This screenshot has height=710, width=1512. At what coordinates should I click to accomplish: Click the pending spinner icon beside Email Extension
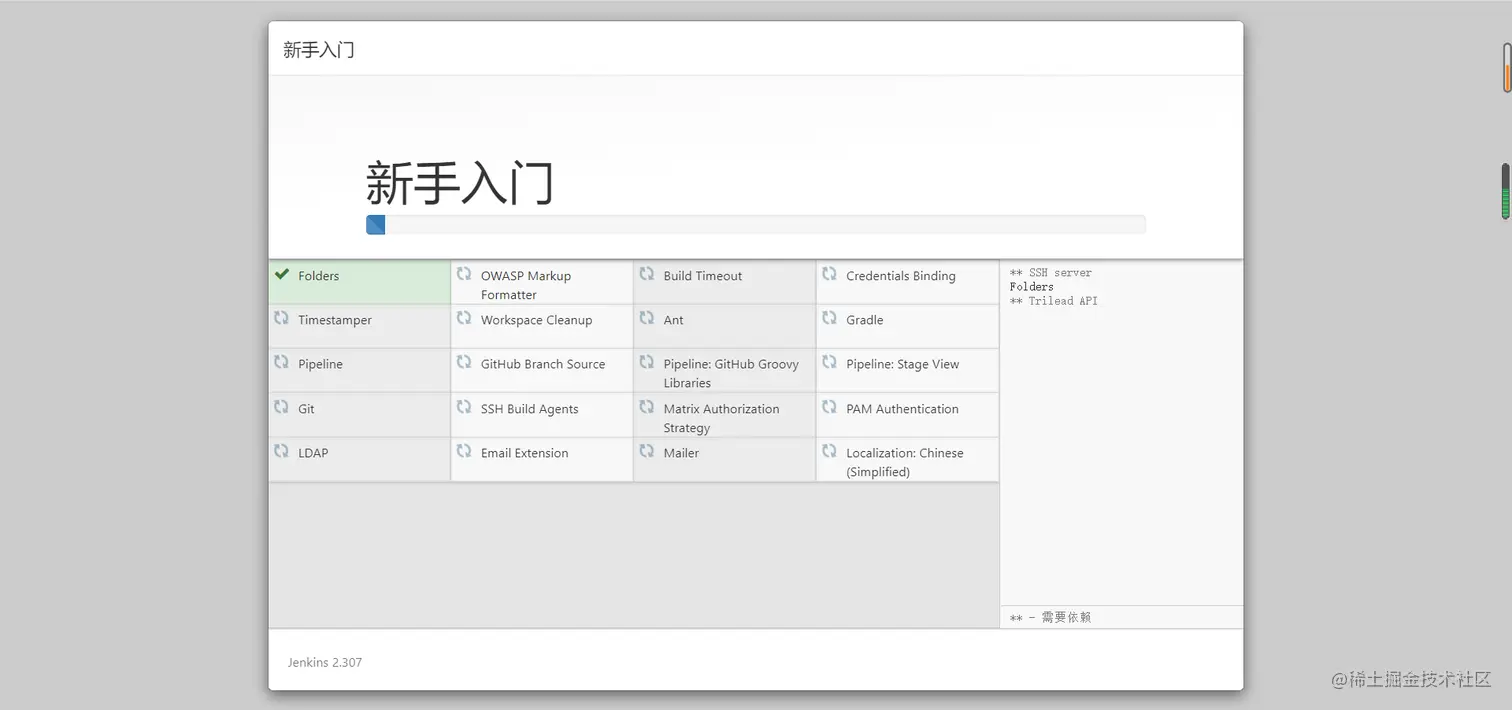(464, 451)
